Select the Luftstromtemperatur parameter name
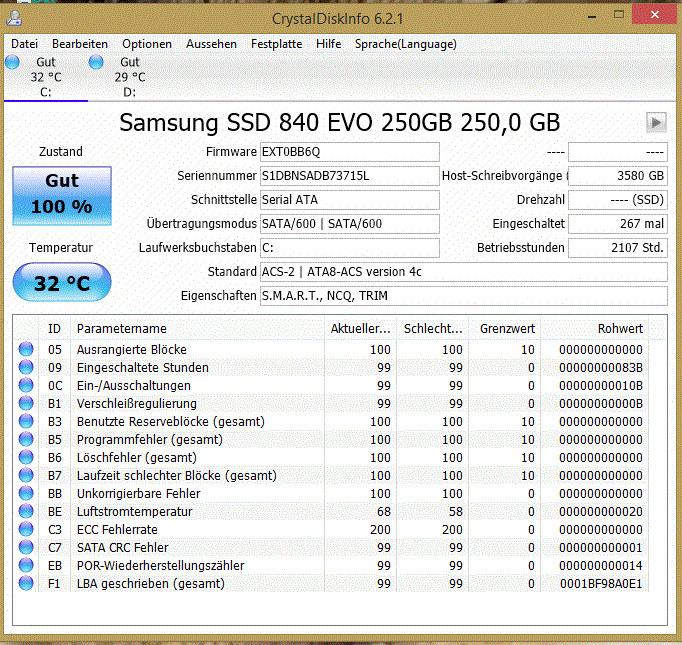This screenshot has width=682, height=645. click(x=134, y=512)
